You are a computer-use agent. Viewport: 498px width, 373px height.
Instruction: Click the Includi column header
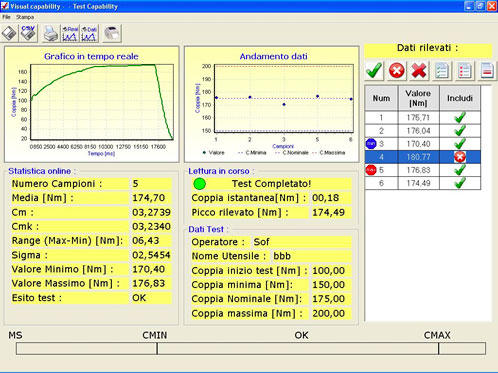460,98
